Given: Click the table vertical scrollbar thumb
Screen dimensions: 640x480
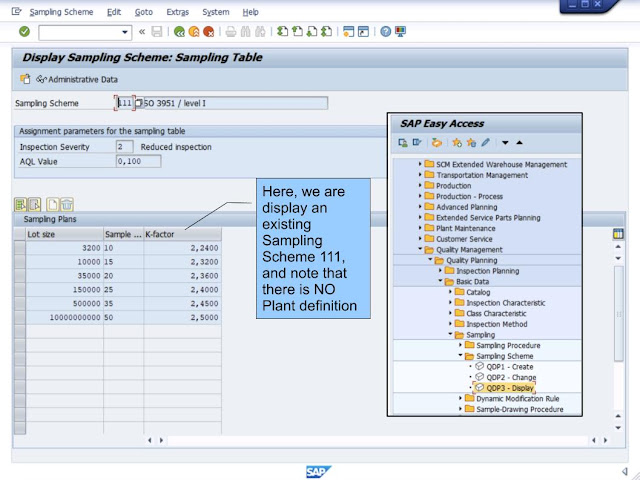Looking at the screenshot, I should pyautogui.click(x=619, y=313).
